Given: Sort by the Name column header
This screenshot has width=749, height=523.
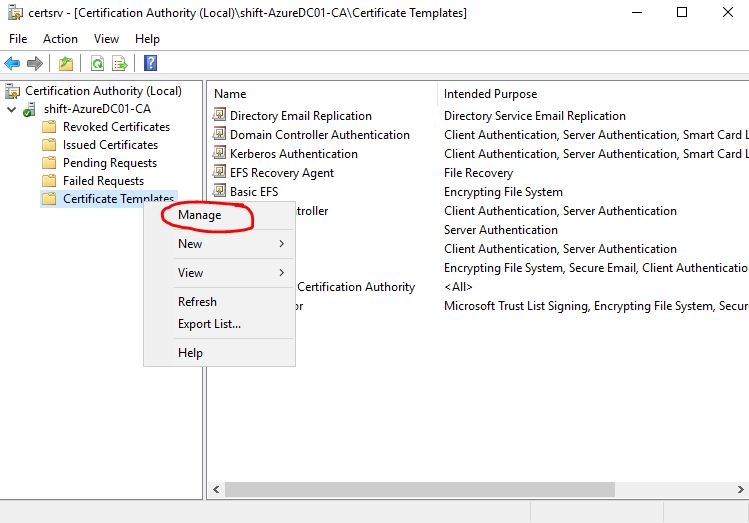Looking at the screenshot, I should pos(230,94).
